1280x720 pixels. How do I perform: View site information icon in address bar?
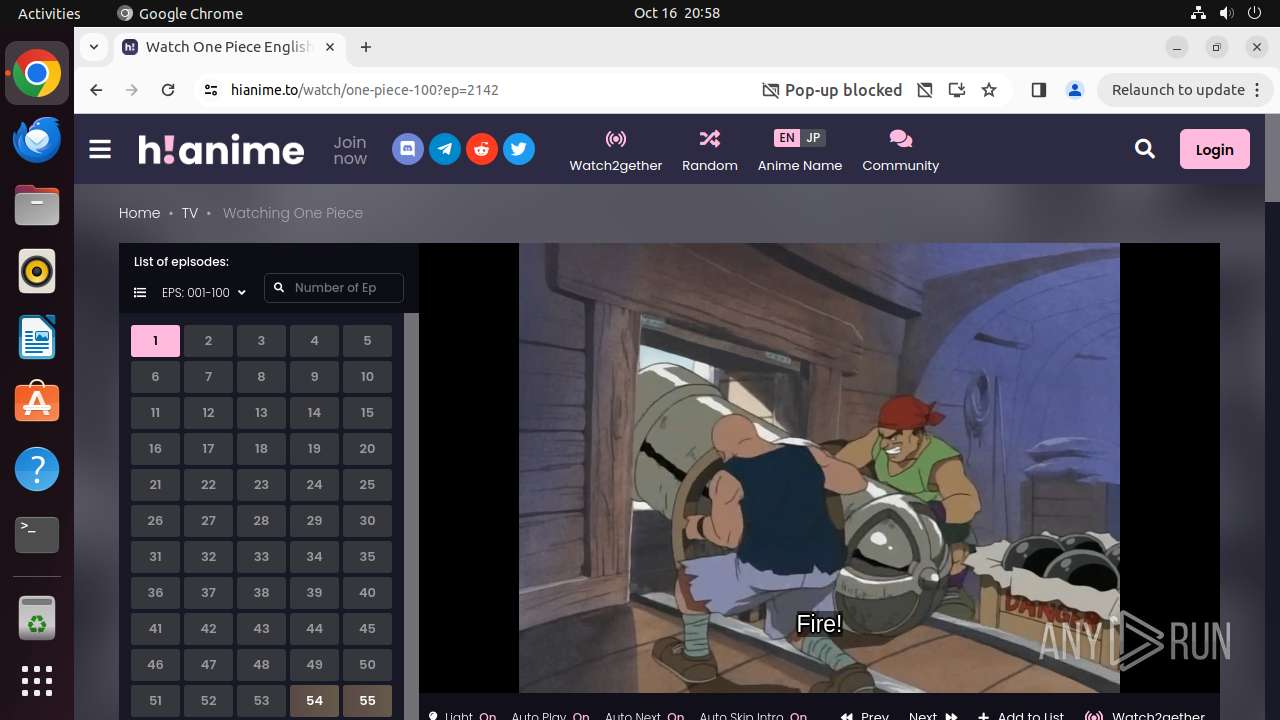click(210, 90)
